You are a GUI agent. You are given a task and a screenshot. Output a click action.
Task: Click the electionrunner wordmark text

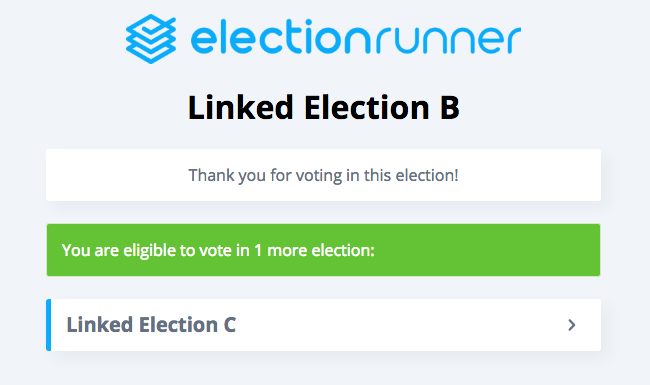[356, 39]
